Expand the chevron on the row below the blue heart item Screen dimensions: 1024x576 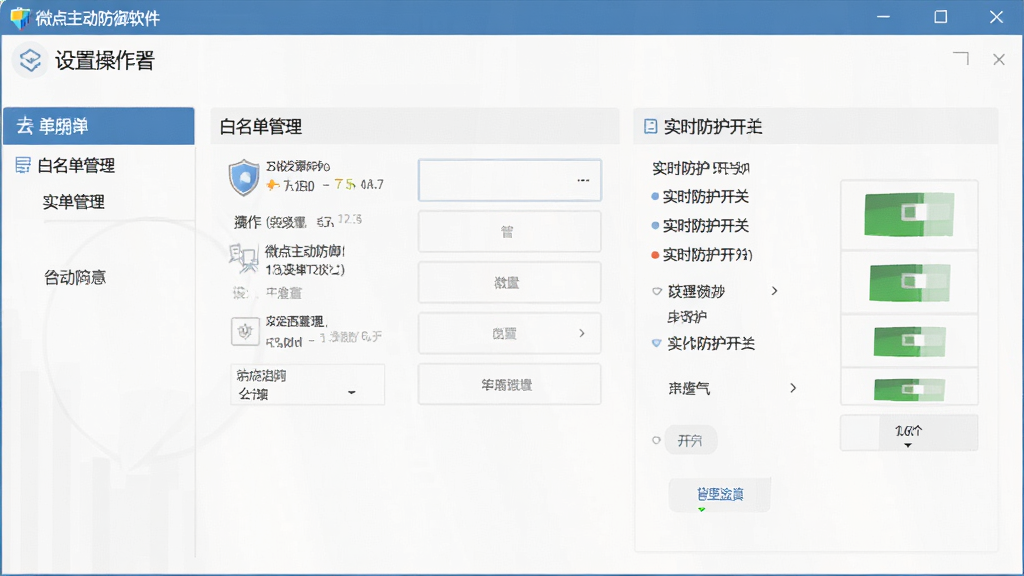[x=793, y=388]
